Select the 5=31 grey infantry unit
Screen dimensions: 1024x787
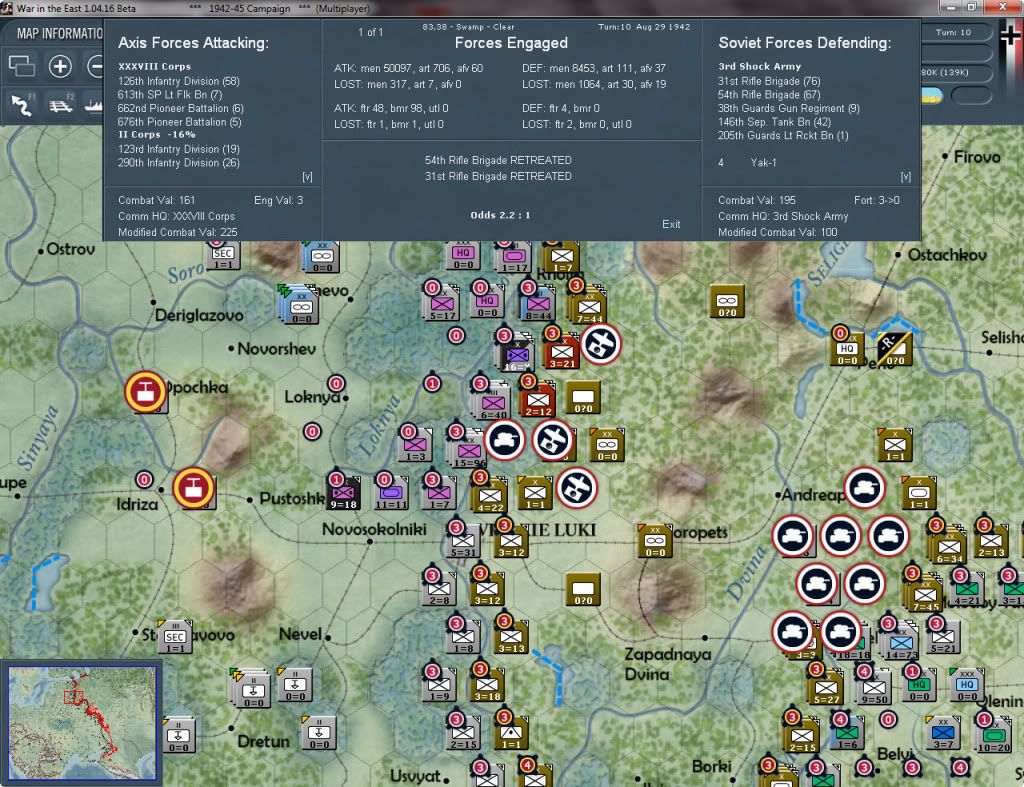(x=463, y=542)
